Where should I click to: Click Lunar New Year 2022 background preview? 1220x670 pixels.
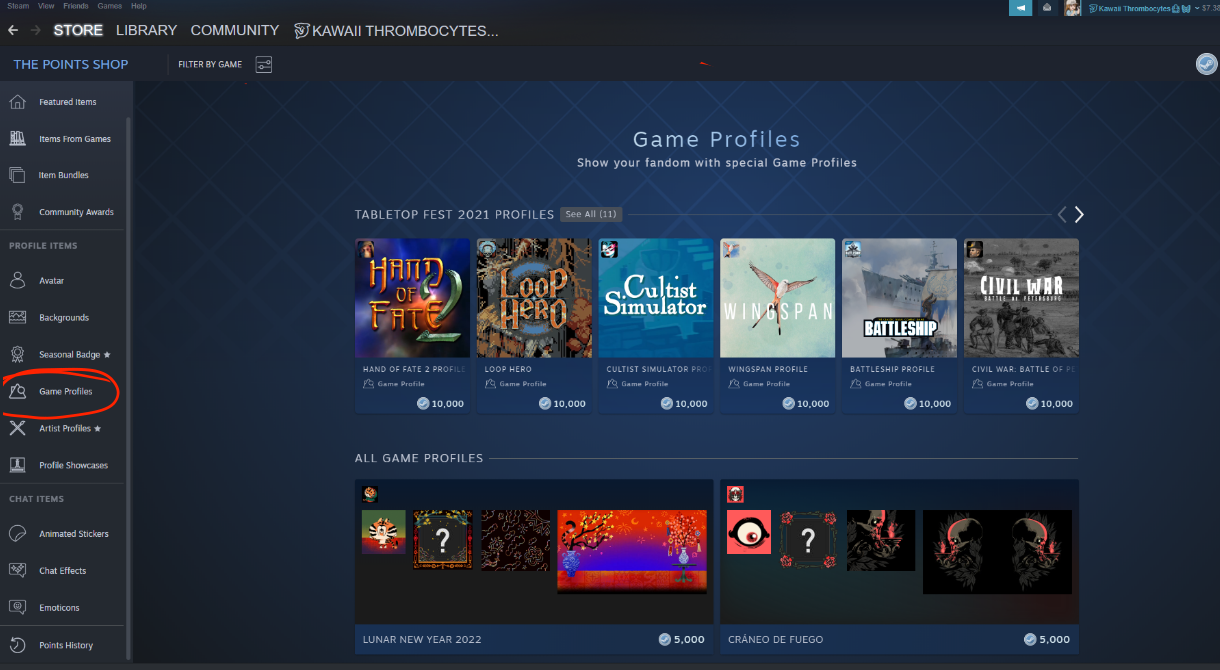click(x=632, y=551)
